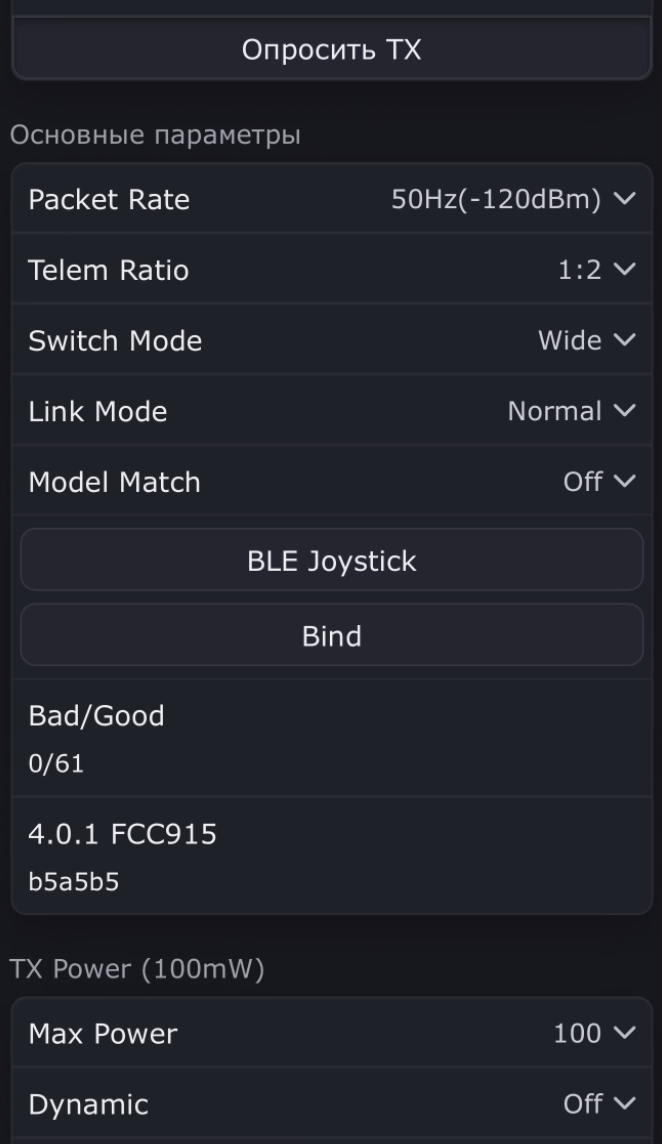This screenshot has height=1144, width=662.
Task: Click the chevron beside Wide
Action: click(625, 340)
